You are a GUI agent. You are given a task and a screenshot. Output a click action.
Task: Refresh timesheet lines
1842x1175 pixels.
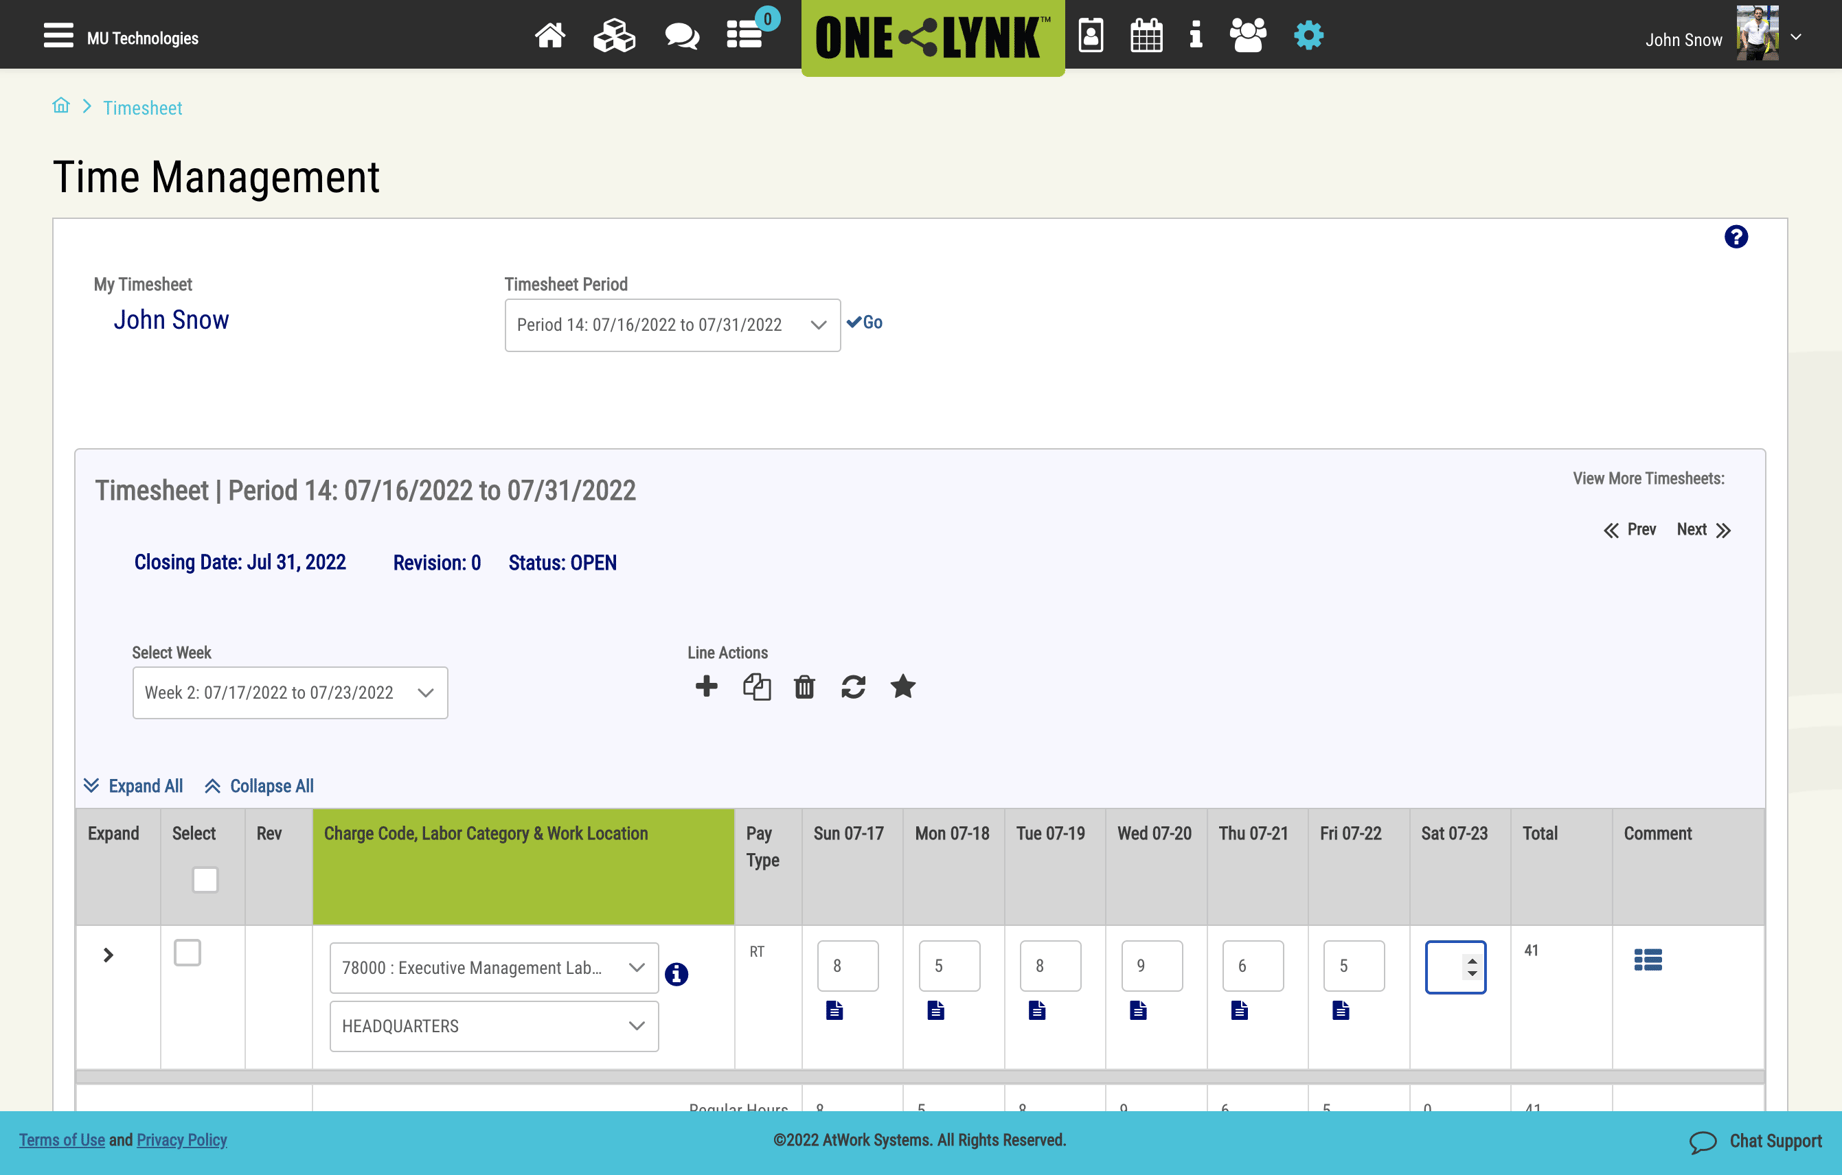(853, 687)
